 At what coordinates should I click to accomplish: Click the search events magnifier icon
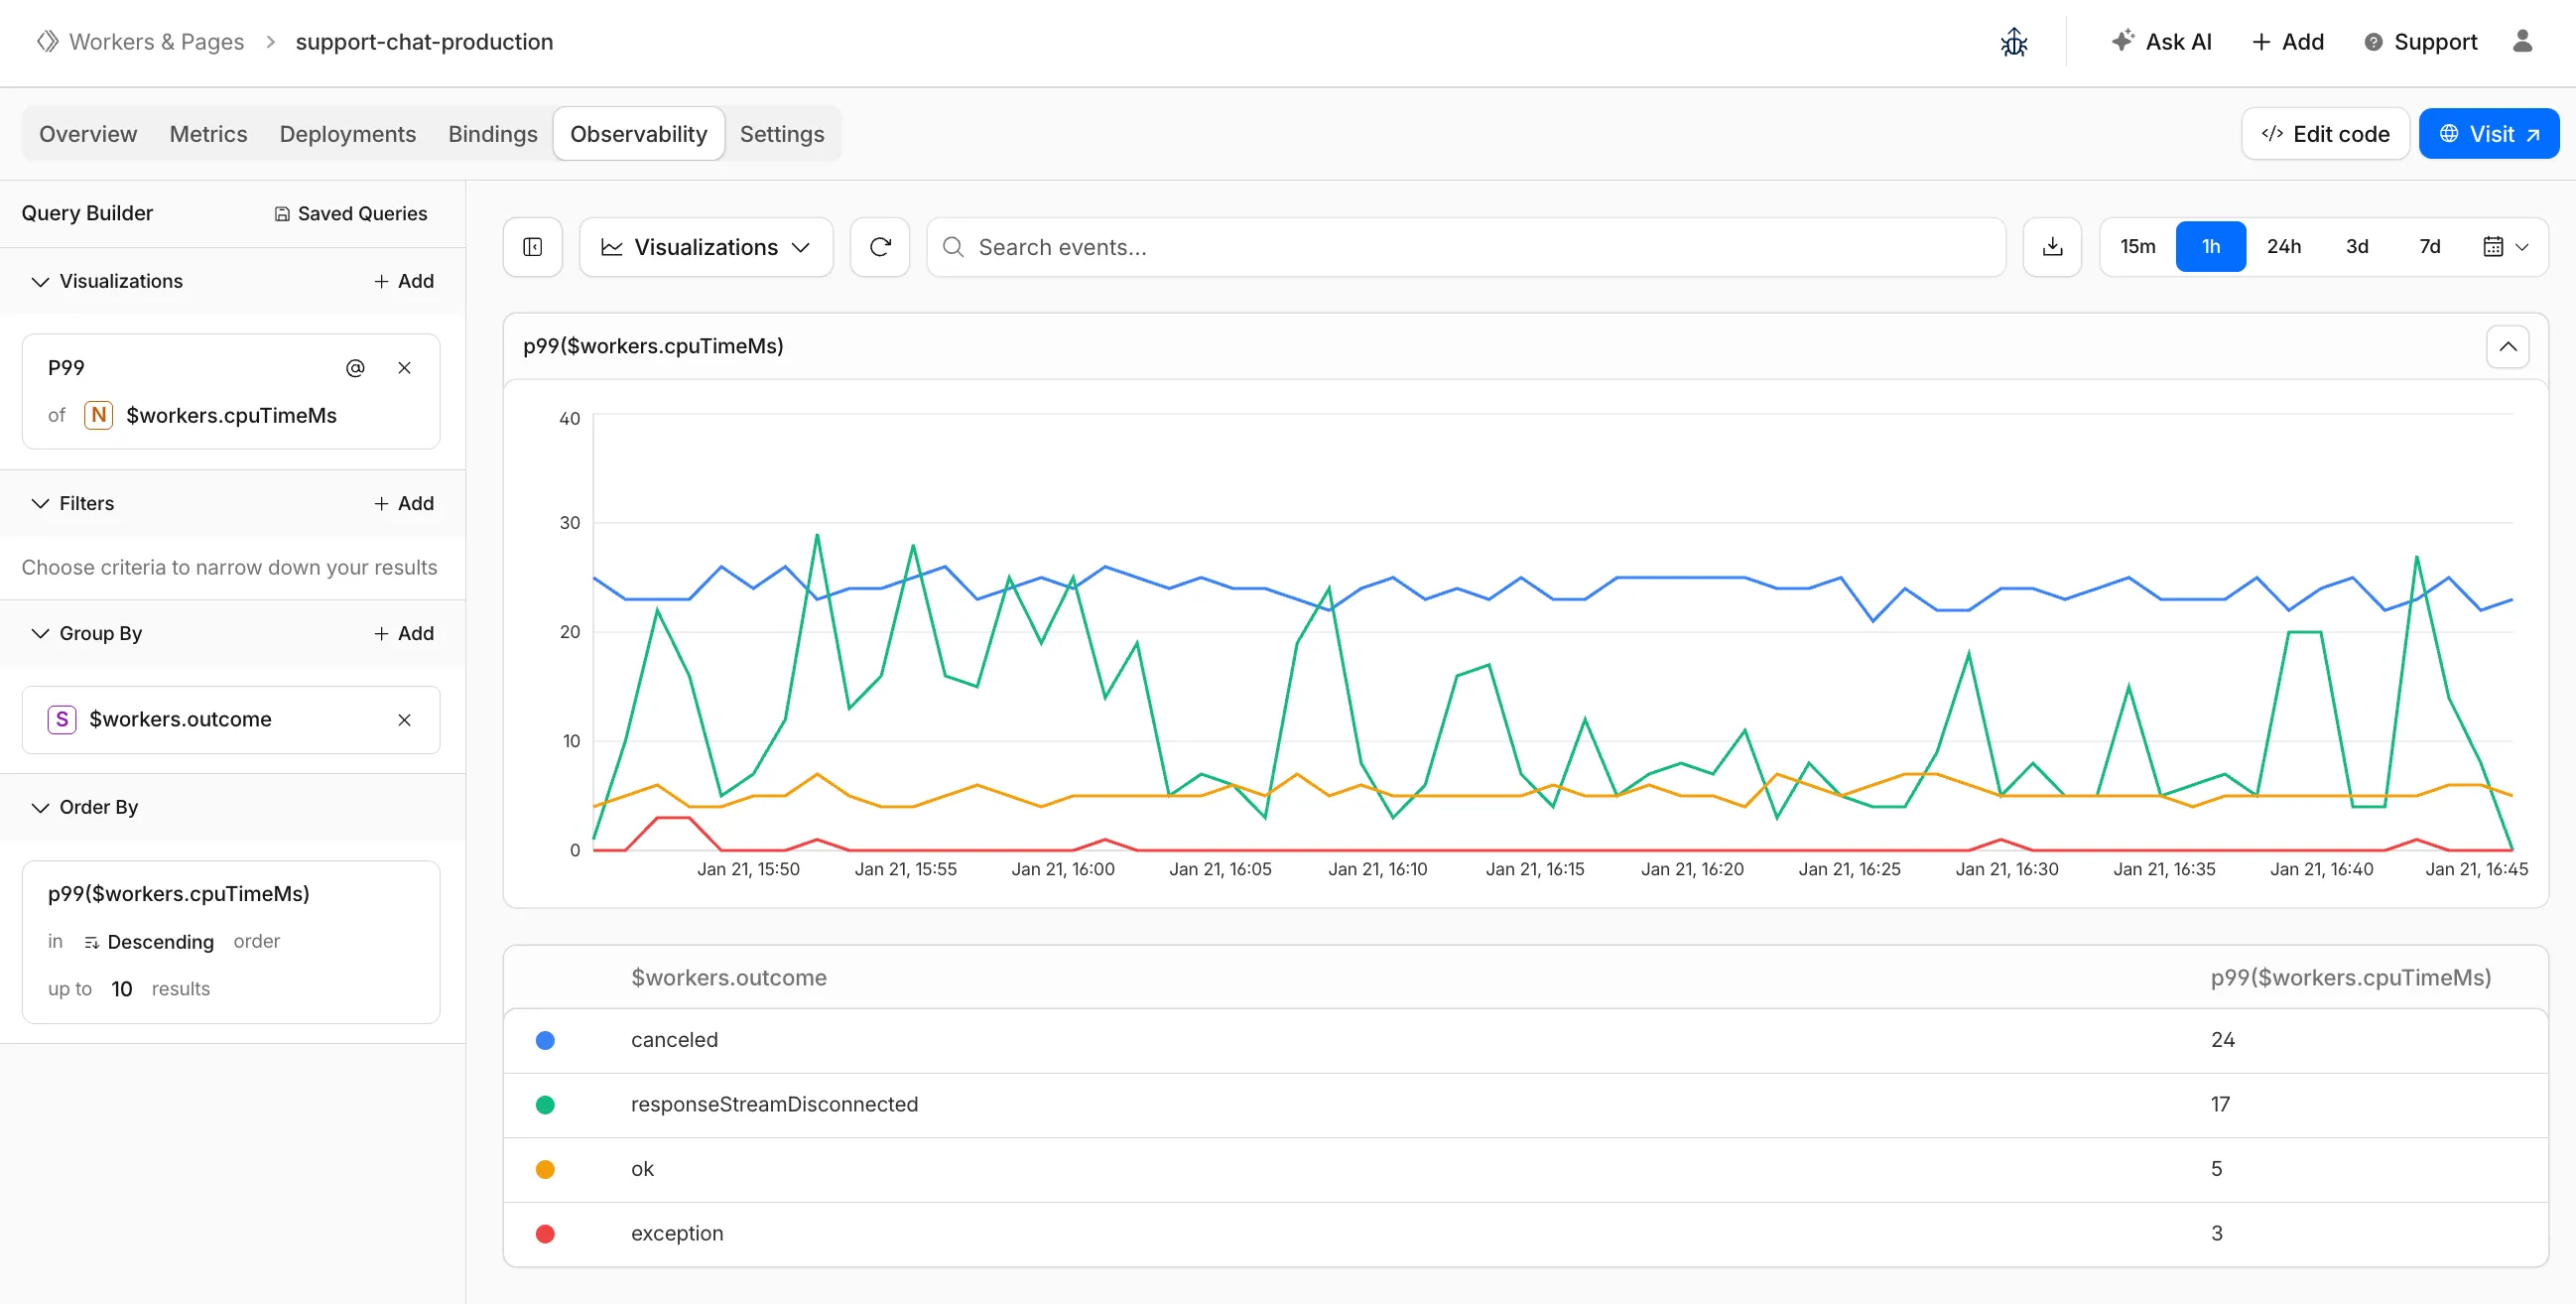click(952, 246)
